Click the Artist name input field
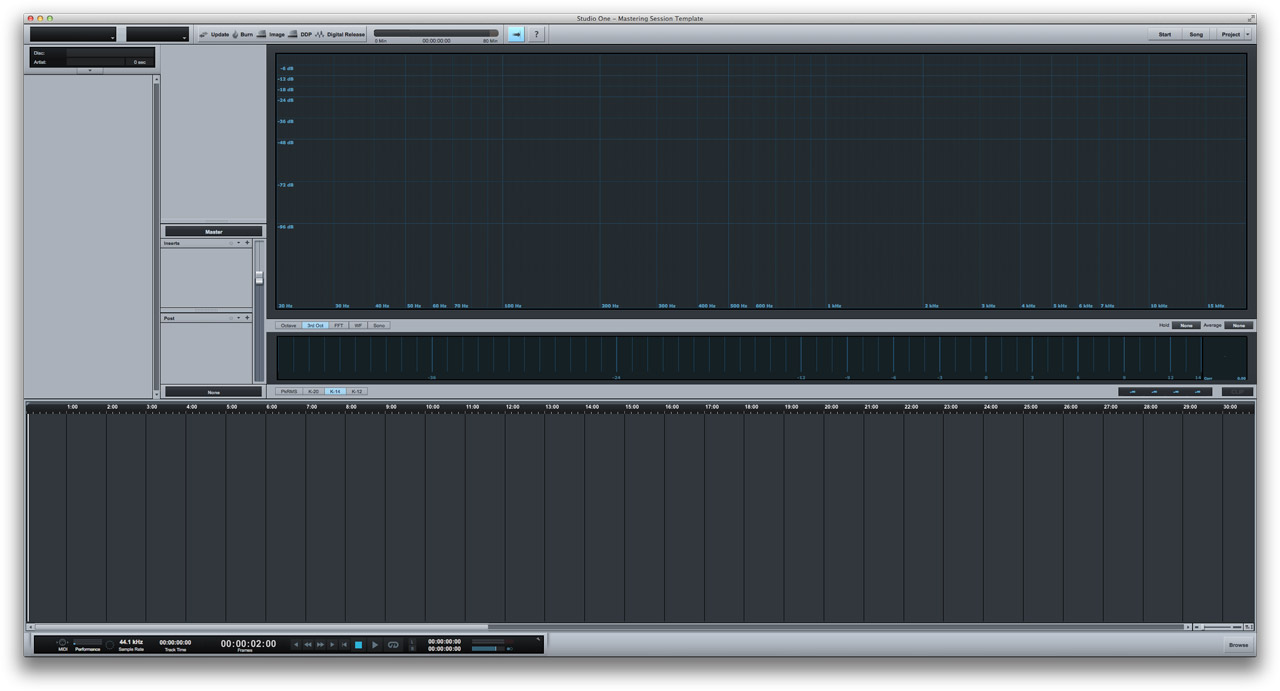1280x691 pixels. coord(96,62)
